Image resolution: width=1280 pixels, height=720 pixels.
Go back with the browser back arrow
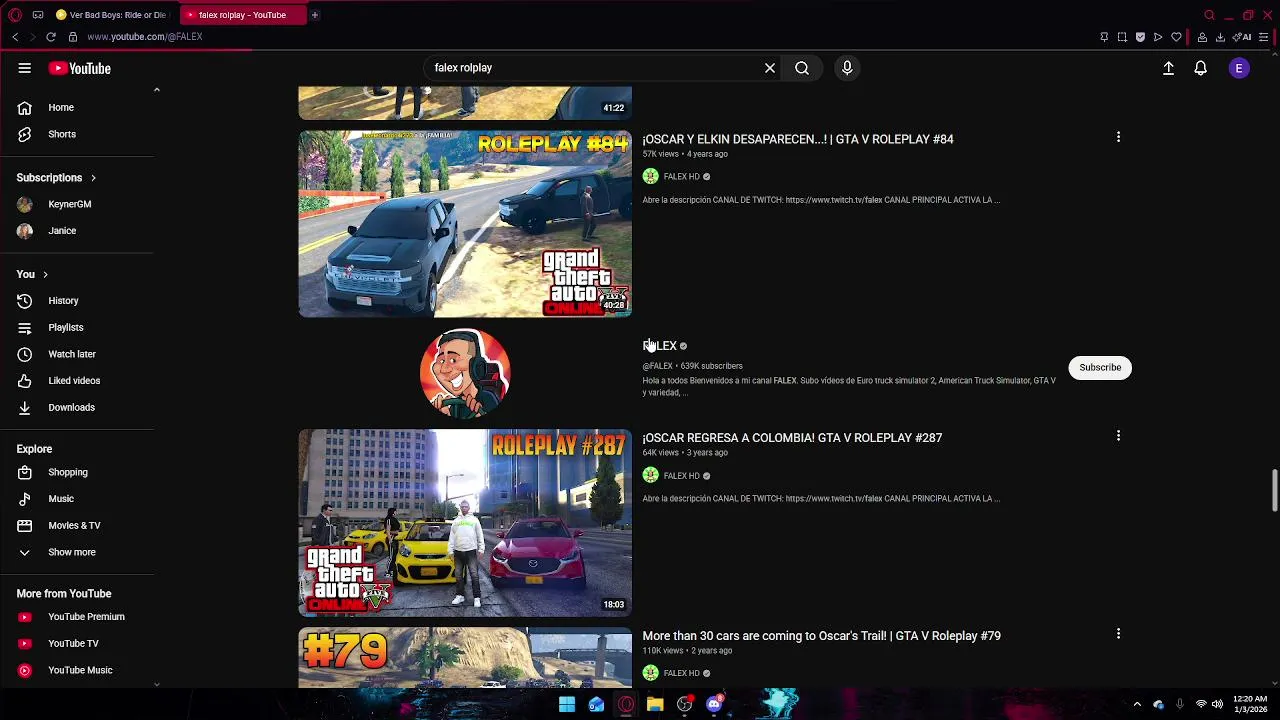15,37
